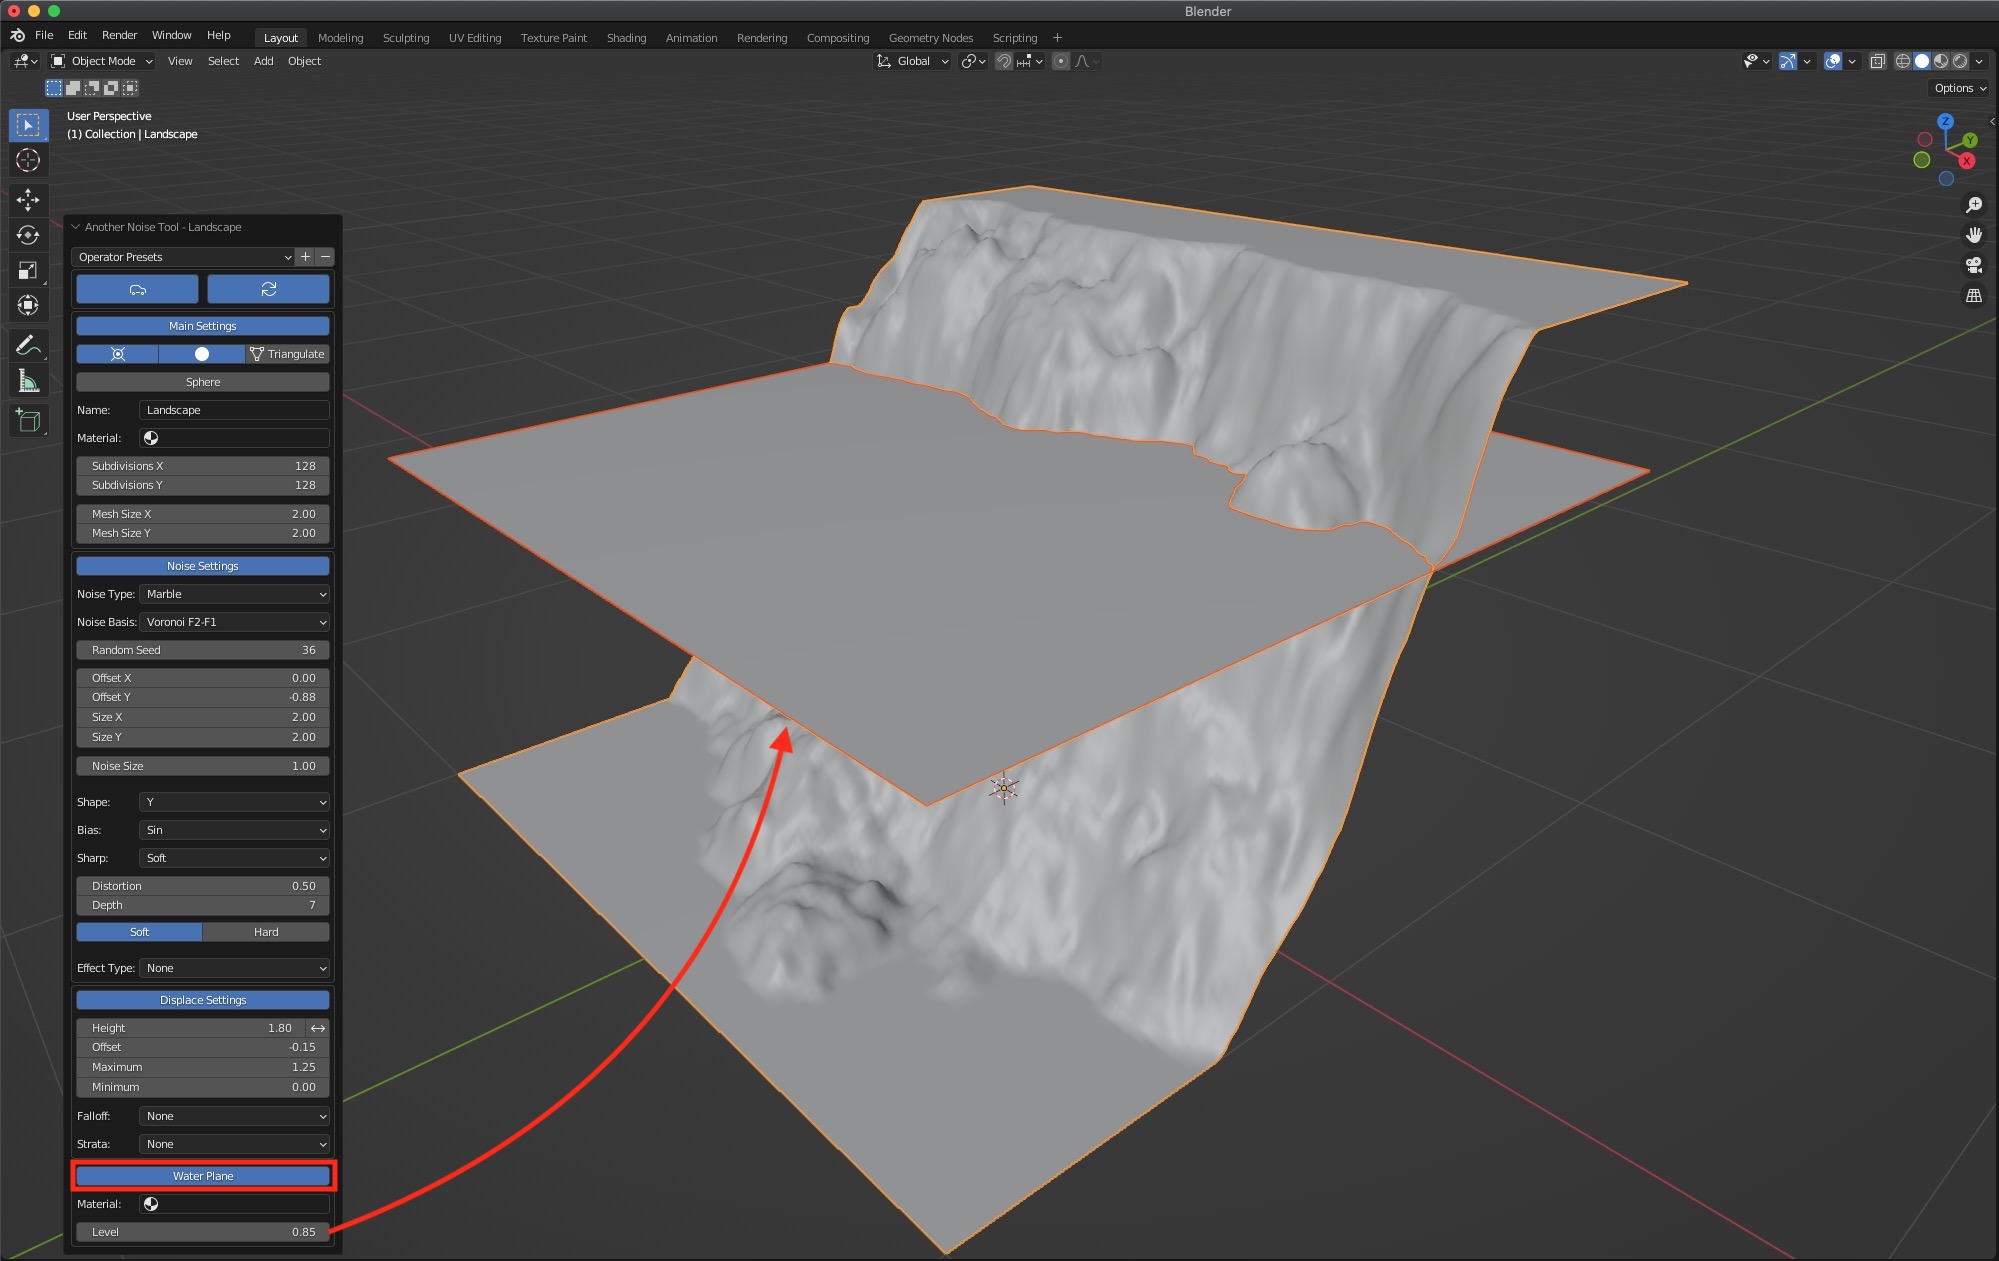Open the Render menu

(x=119, y=35)
